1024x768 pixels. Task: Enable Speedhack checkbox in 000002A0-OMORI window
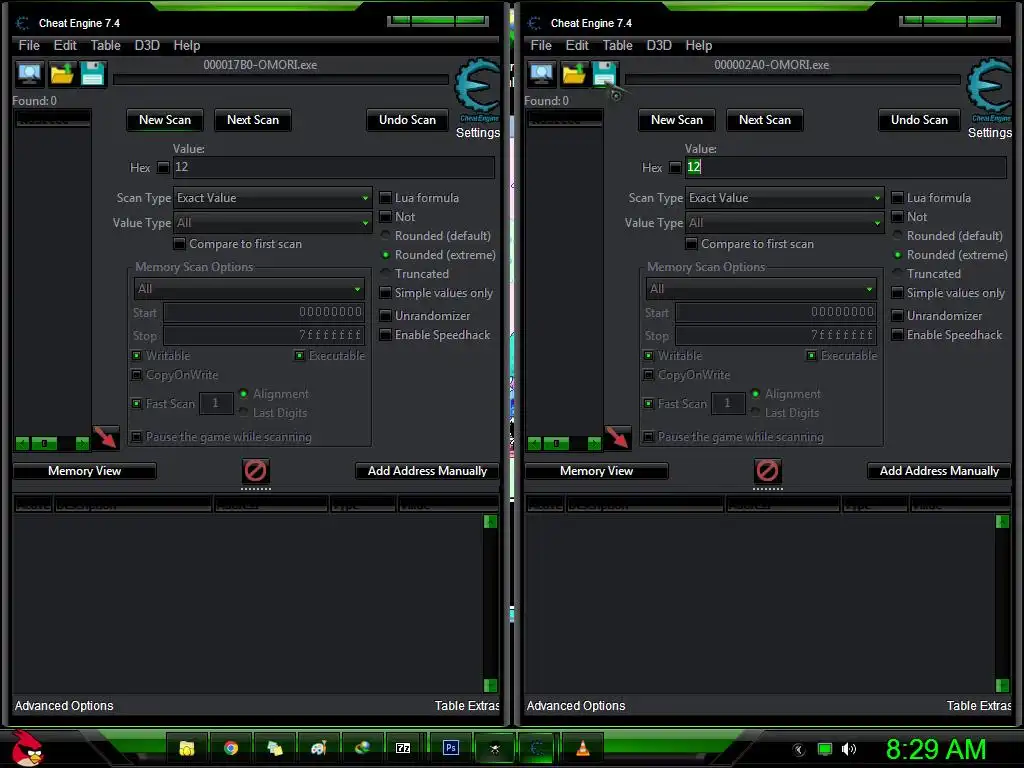pos(897,335)
